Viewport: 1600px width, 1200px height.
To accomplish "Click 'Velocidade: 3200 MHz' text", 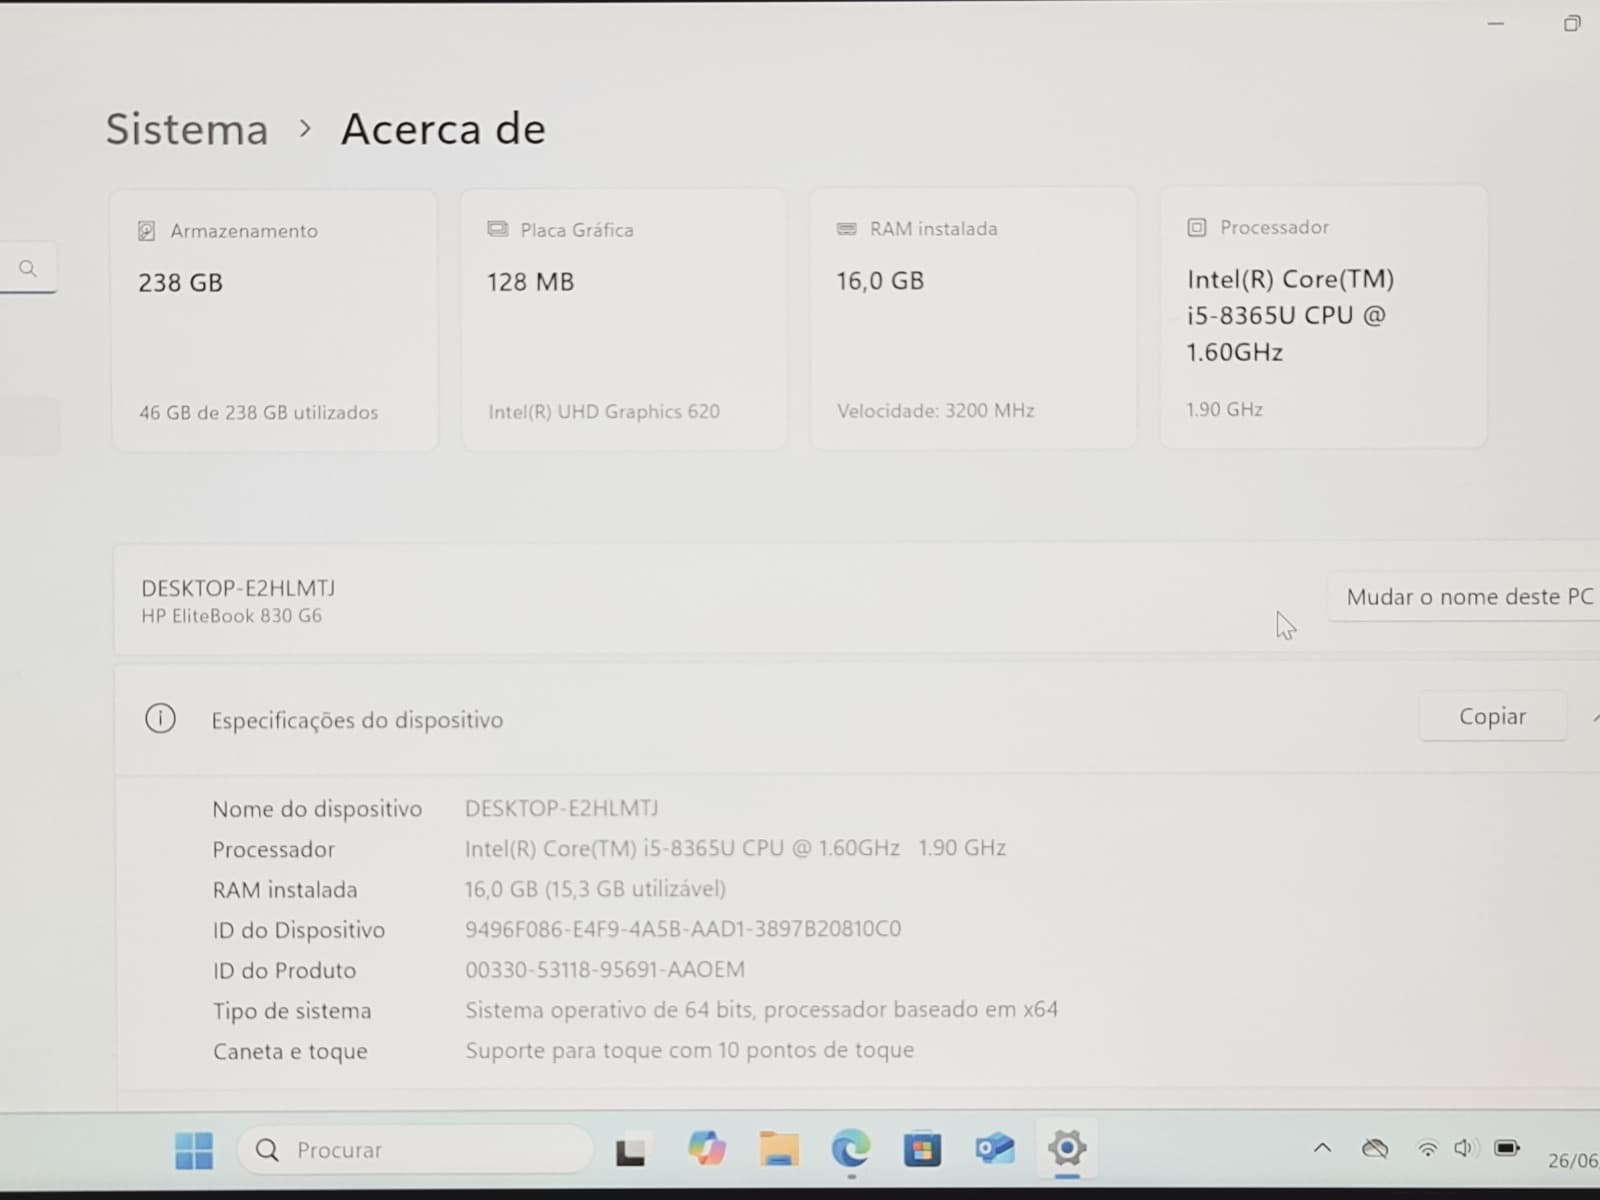I will tap(936, 410).
